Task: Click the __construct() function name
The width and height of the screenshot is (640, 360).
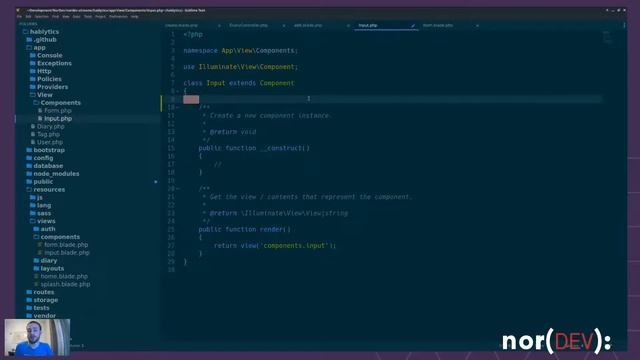Action: pyautogui.click(x=285, y=148)
